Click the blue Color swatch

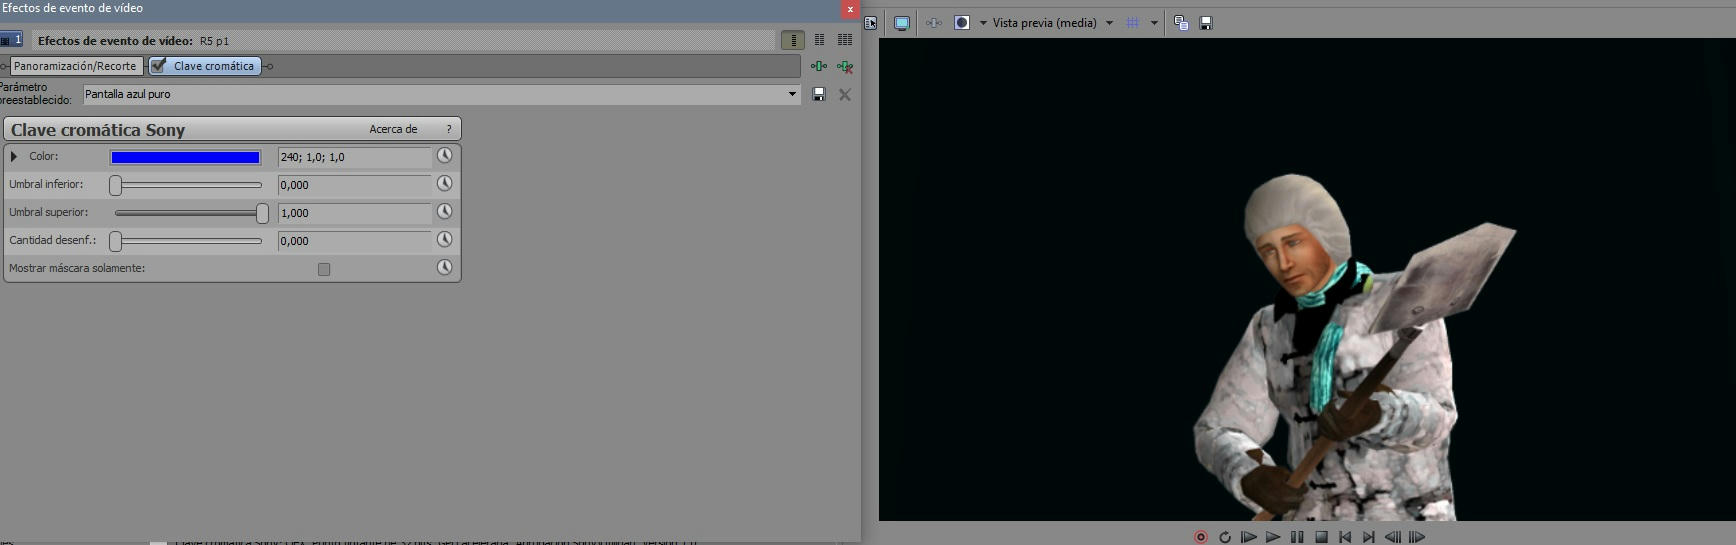[185, 157]
